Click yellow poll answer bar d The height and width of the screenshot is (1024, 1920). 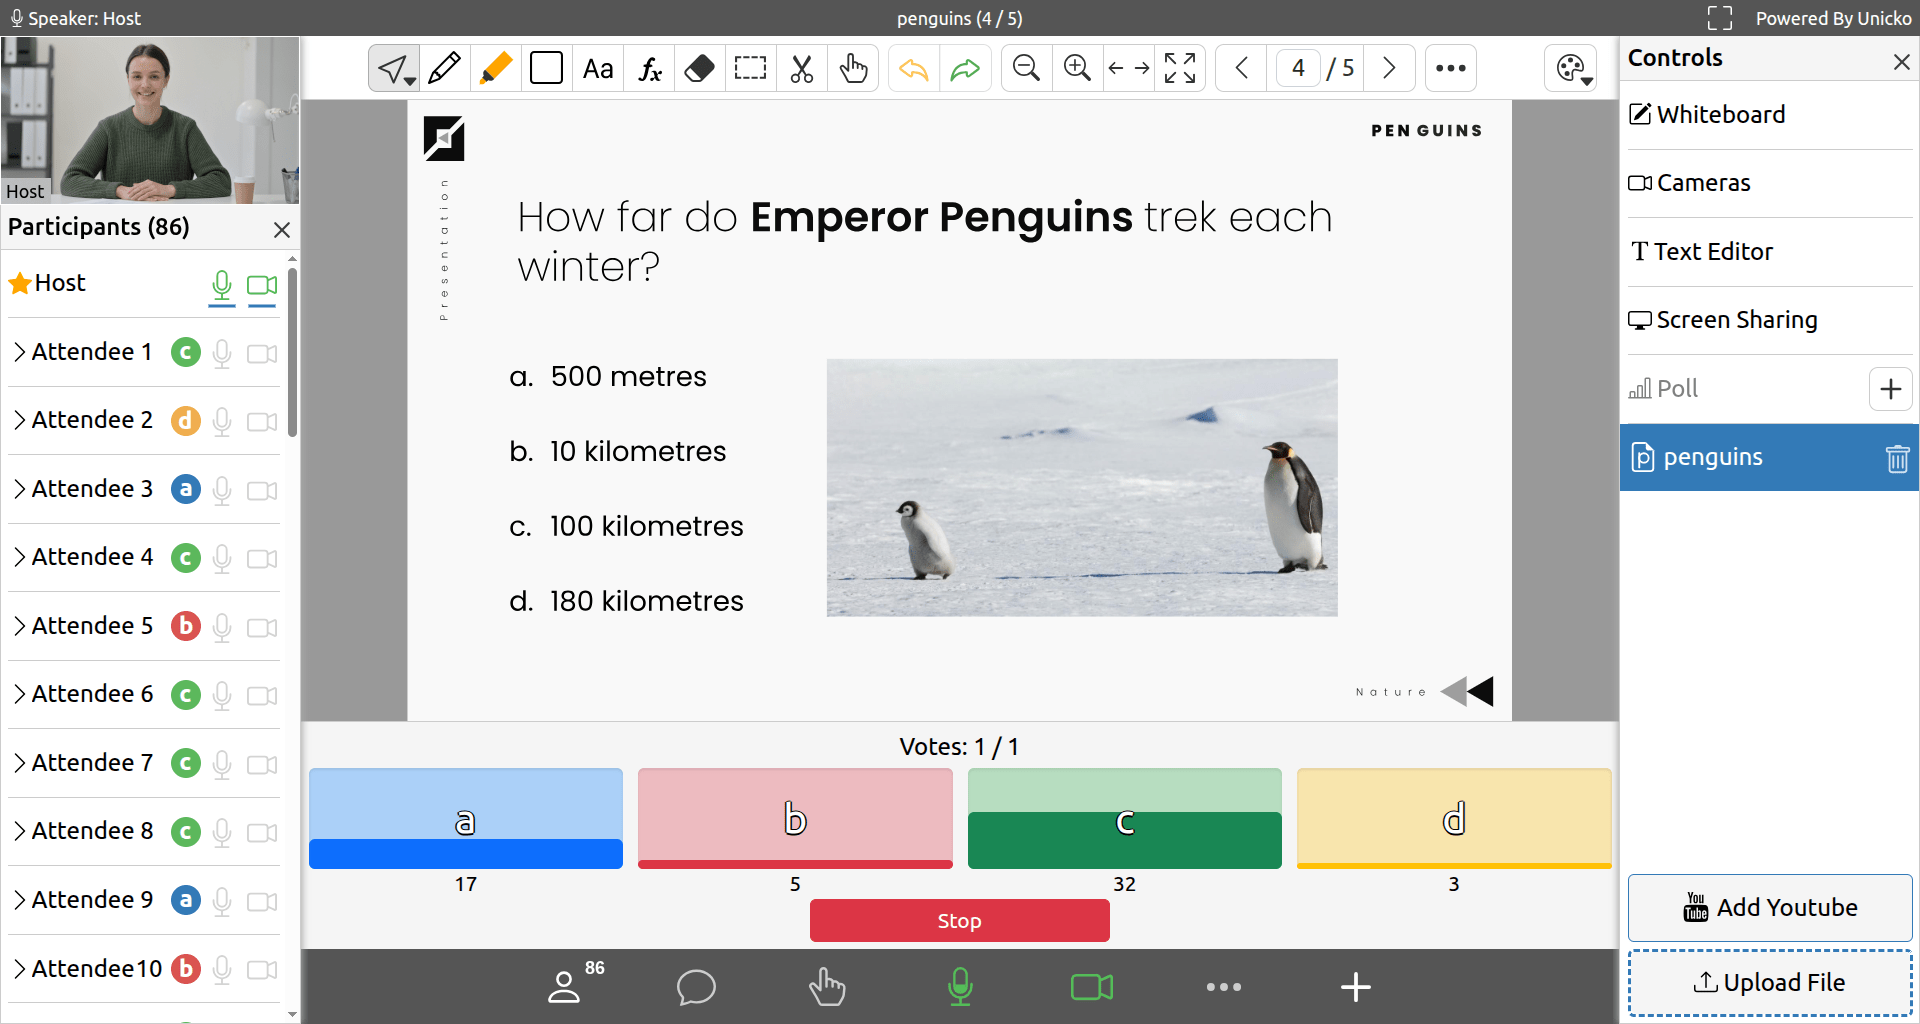point(1454,818)
